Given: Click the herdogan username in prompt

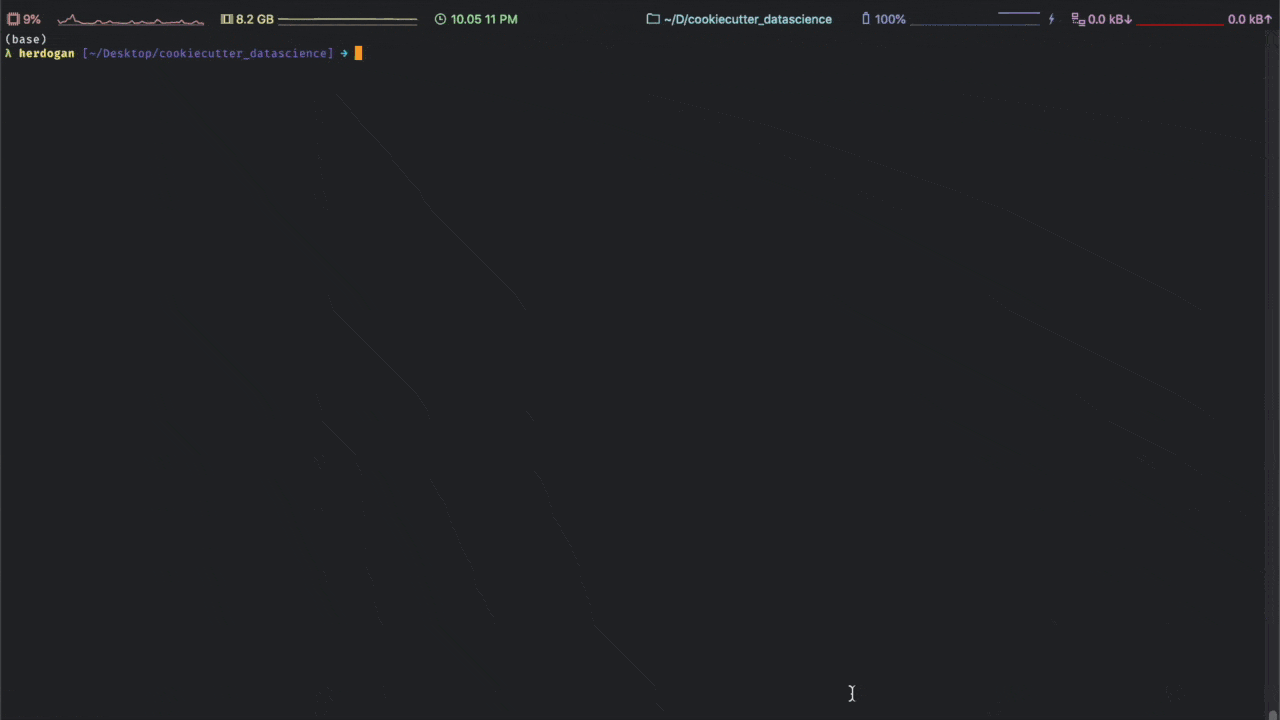Looking at the screenshot, I should coord(46,53).
